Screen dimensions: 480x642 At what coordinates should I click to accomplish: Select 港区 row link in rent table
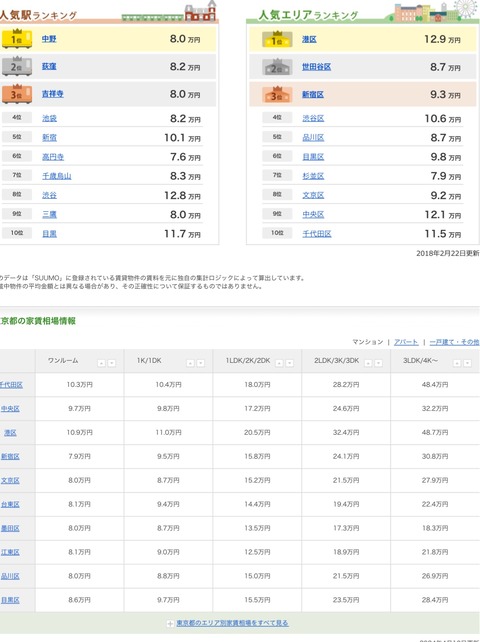click(x=10, y=433)
